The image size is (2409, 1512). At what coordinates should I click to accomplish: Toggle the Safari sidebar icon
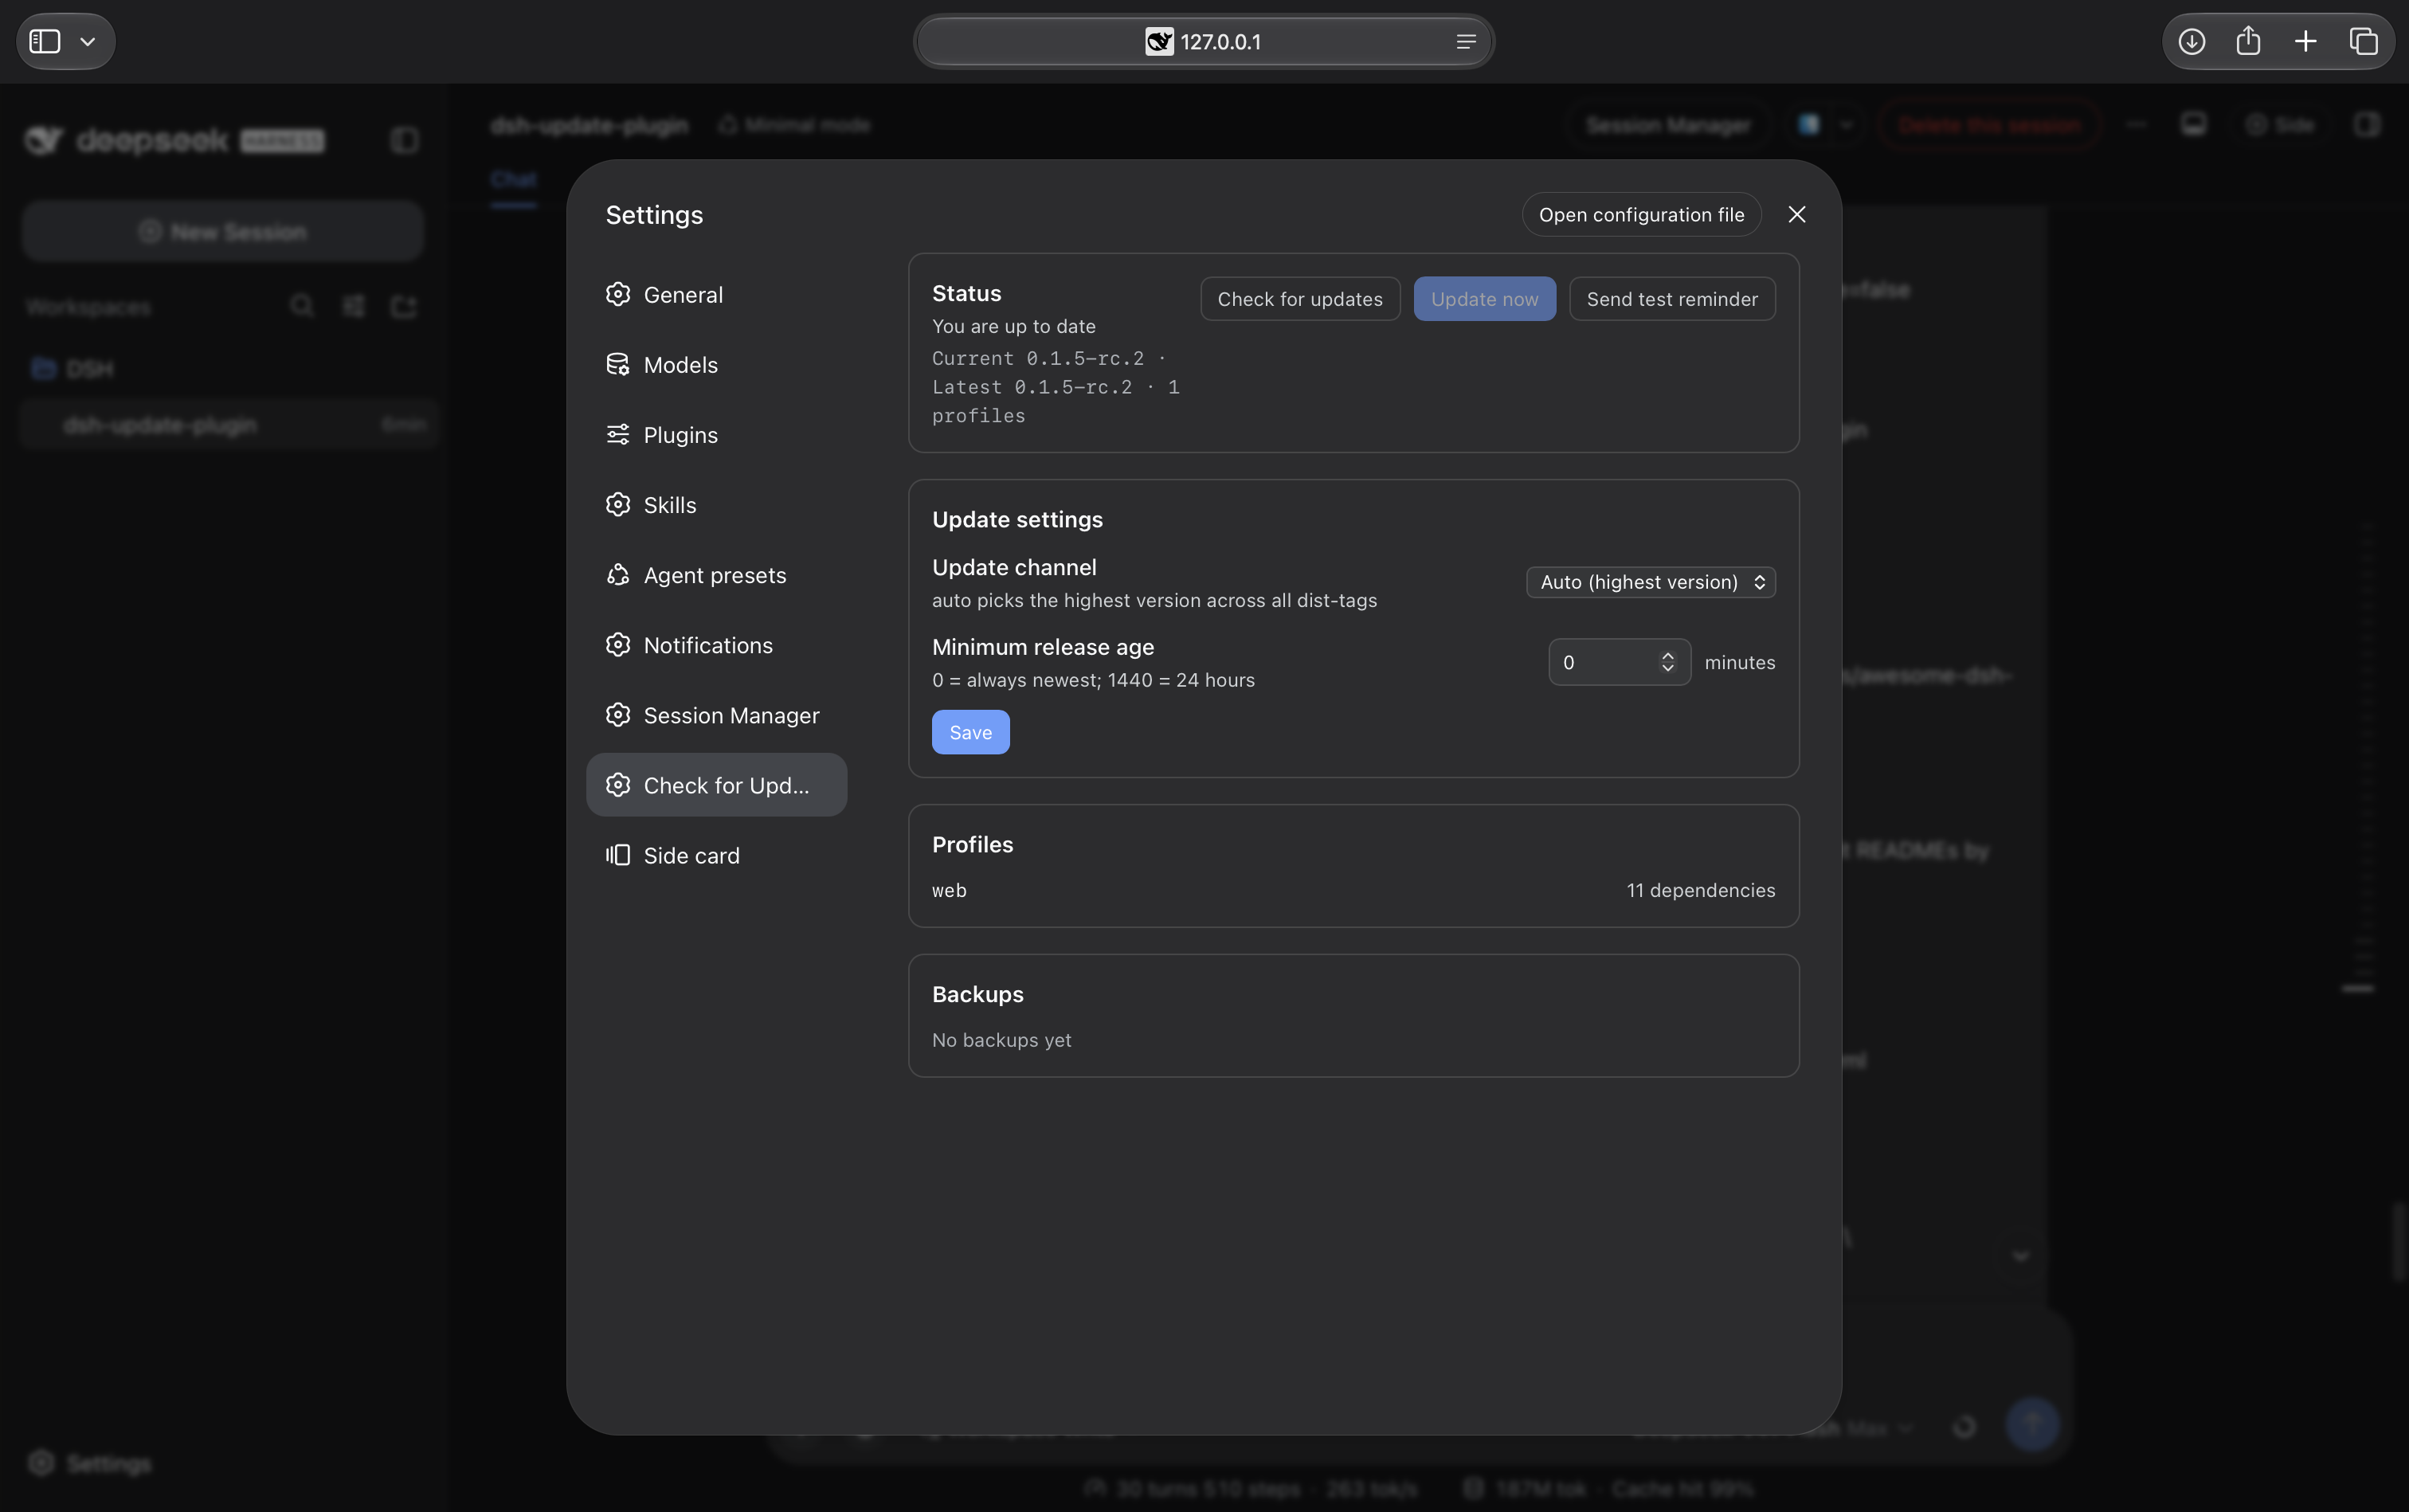[45, 41]
